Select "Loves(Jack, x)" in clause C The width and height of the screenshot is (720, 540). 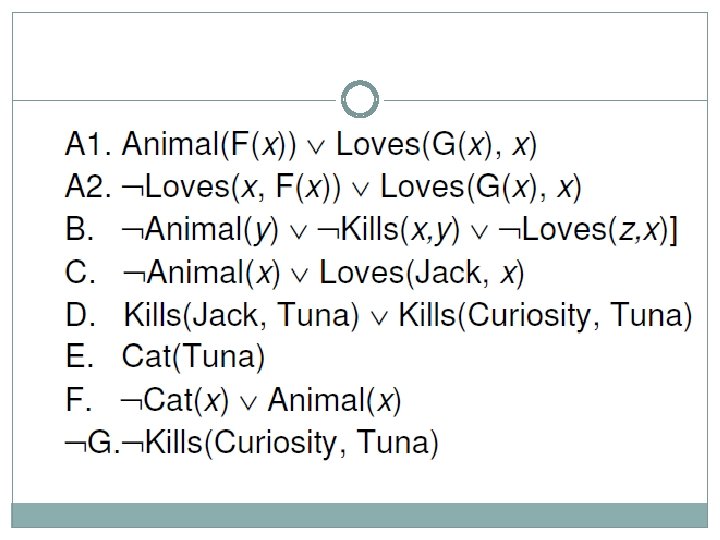pos(421,272)
